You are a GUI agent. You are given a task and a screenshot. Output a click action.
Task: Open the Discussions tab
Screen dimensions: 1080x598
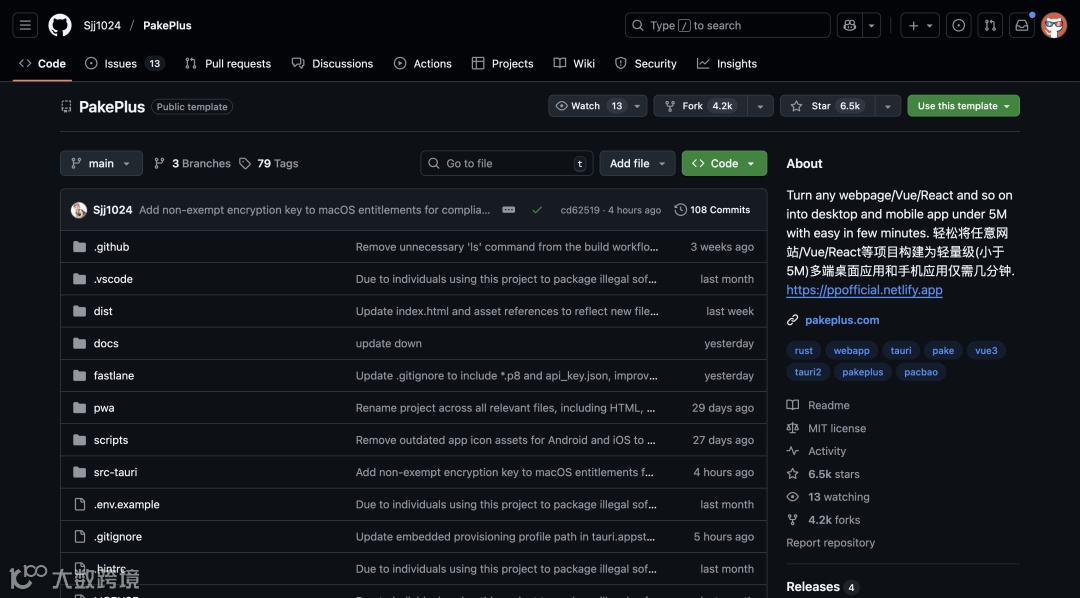(x=333, y=63)
